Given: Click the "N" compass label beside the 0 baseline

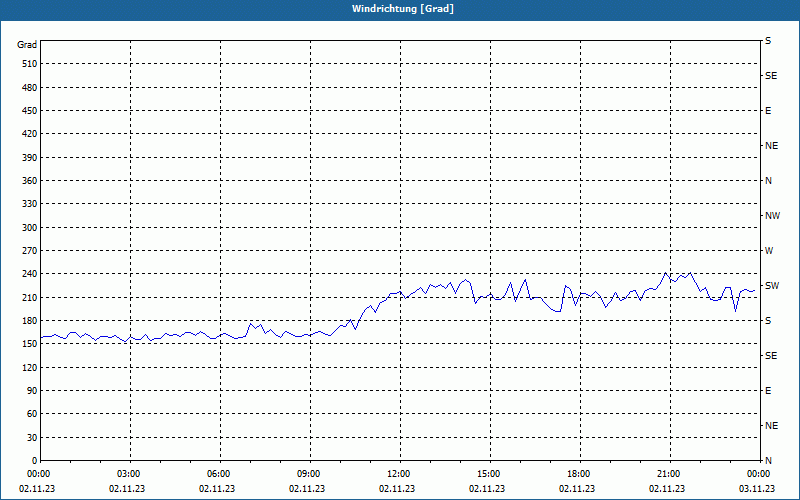Looking at the screenshot, I should [x=768, y=460].
